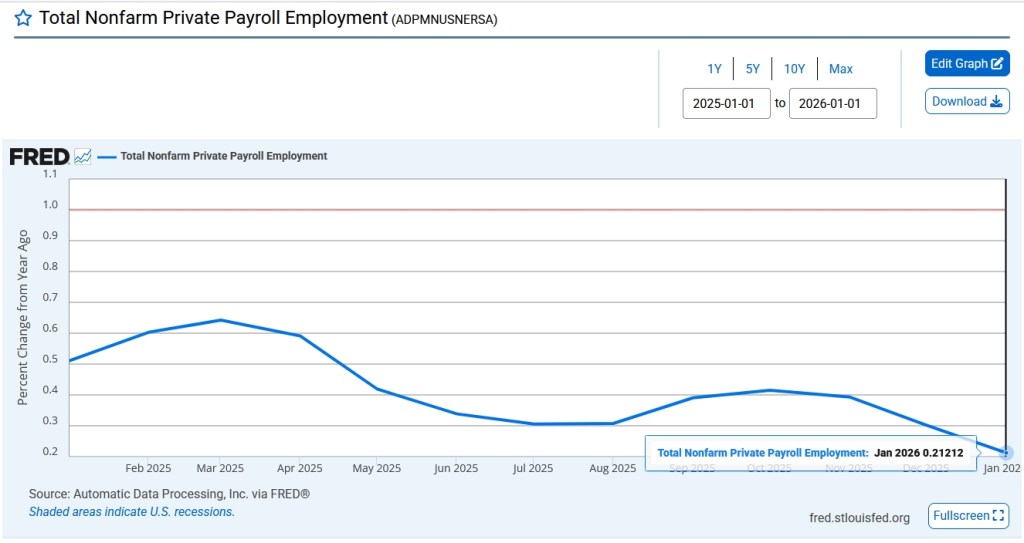Click the FRED logo above the chart

(x=39, y=156)
